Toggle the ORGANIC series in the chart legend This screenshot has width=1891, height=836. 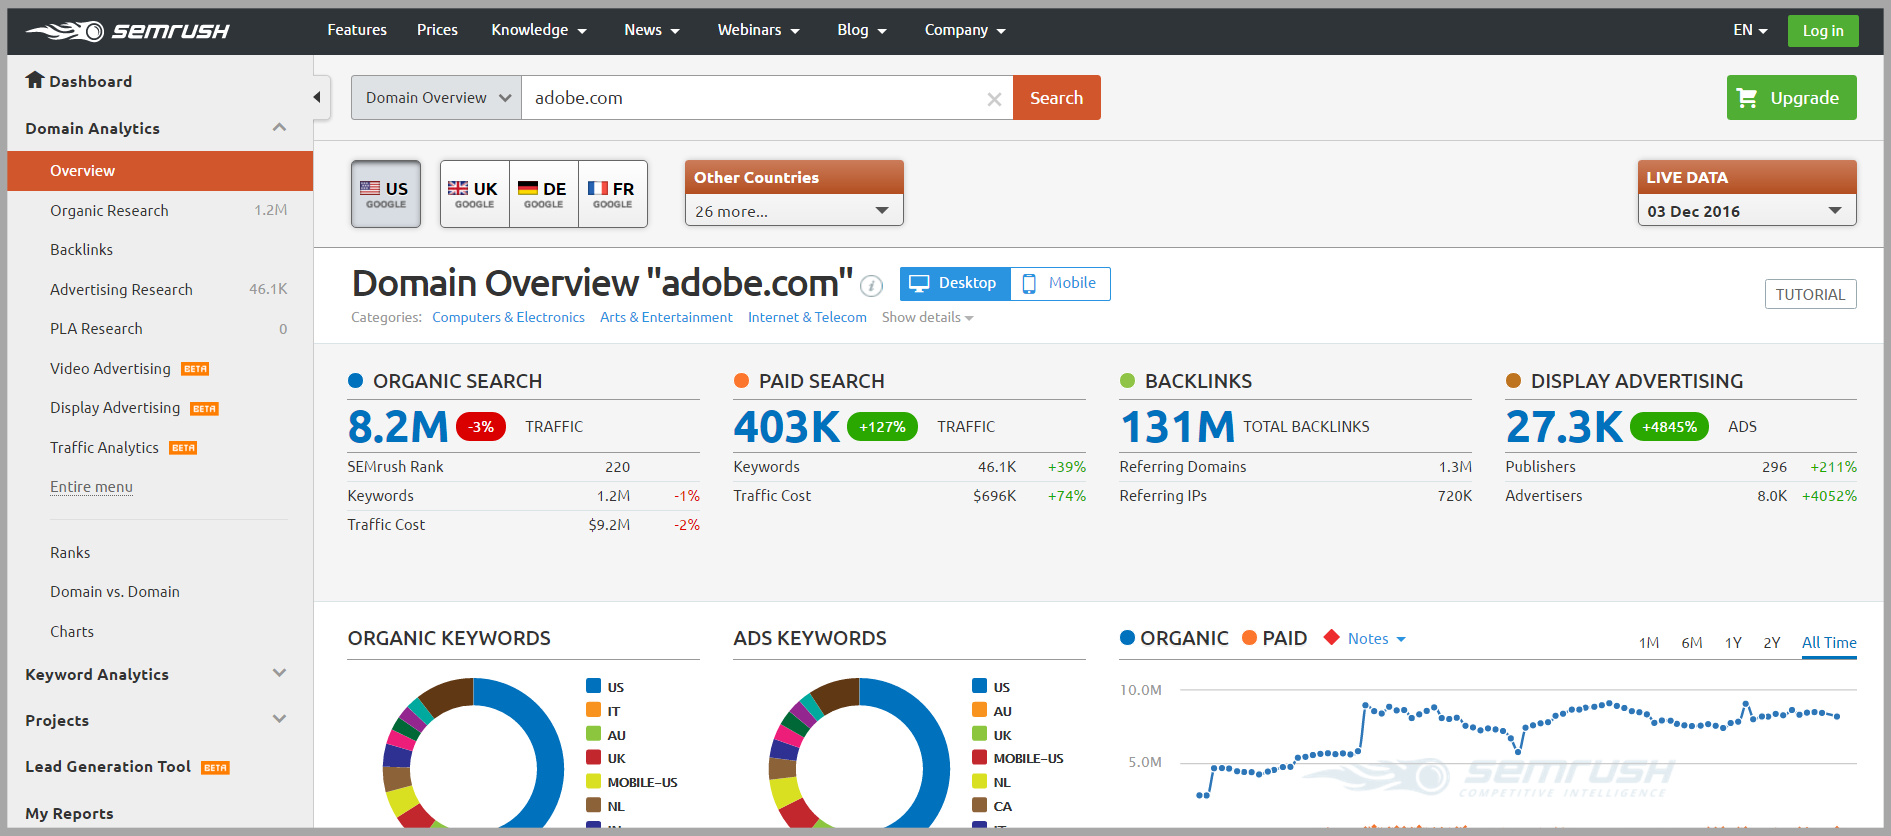pyautogui.click(x=1175, y=638)
